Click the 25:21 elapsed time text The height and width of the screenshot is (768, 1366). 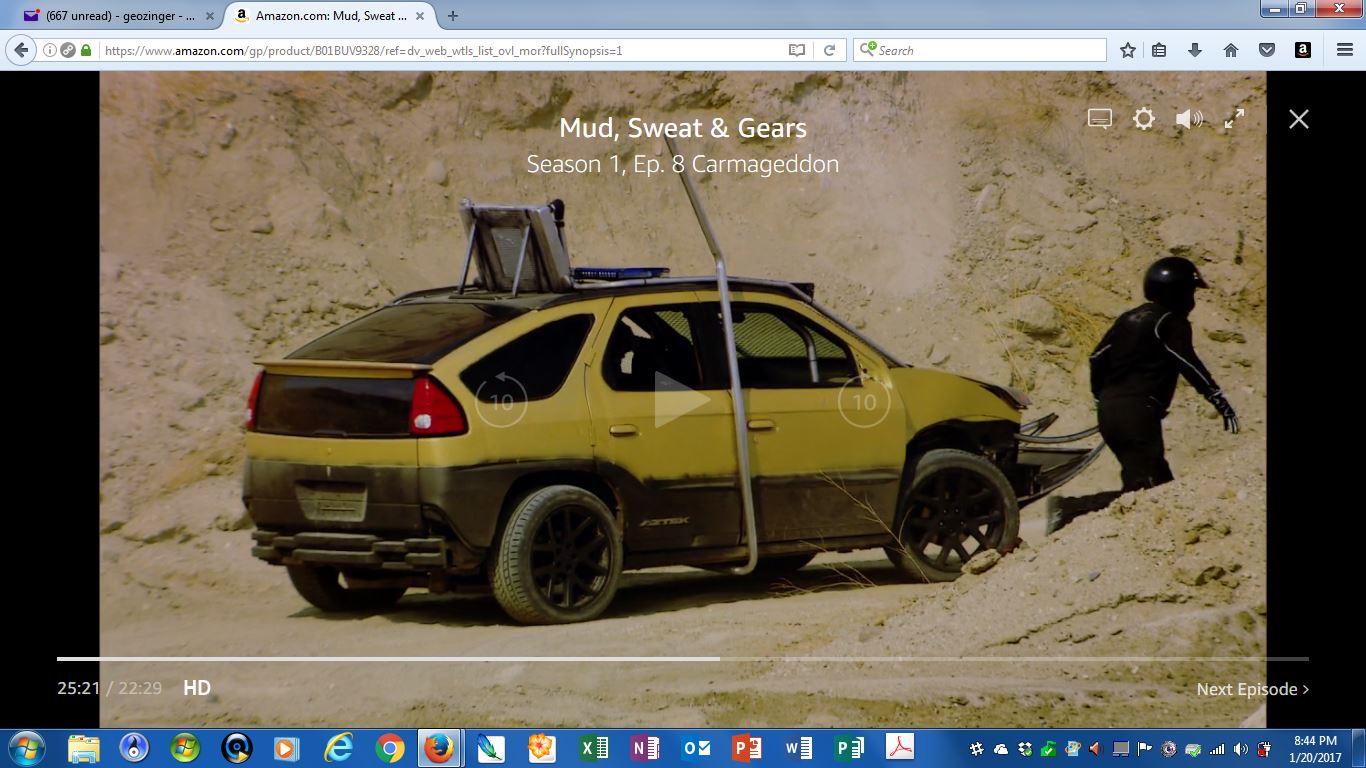pyautogui.click(x=78, y=688)
